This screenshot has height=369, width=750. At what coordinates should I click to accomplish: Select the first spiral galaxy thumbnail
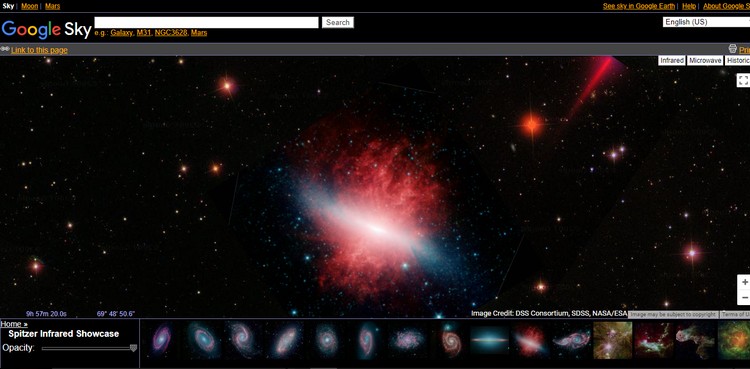(x=162, y=339)
